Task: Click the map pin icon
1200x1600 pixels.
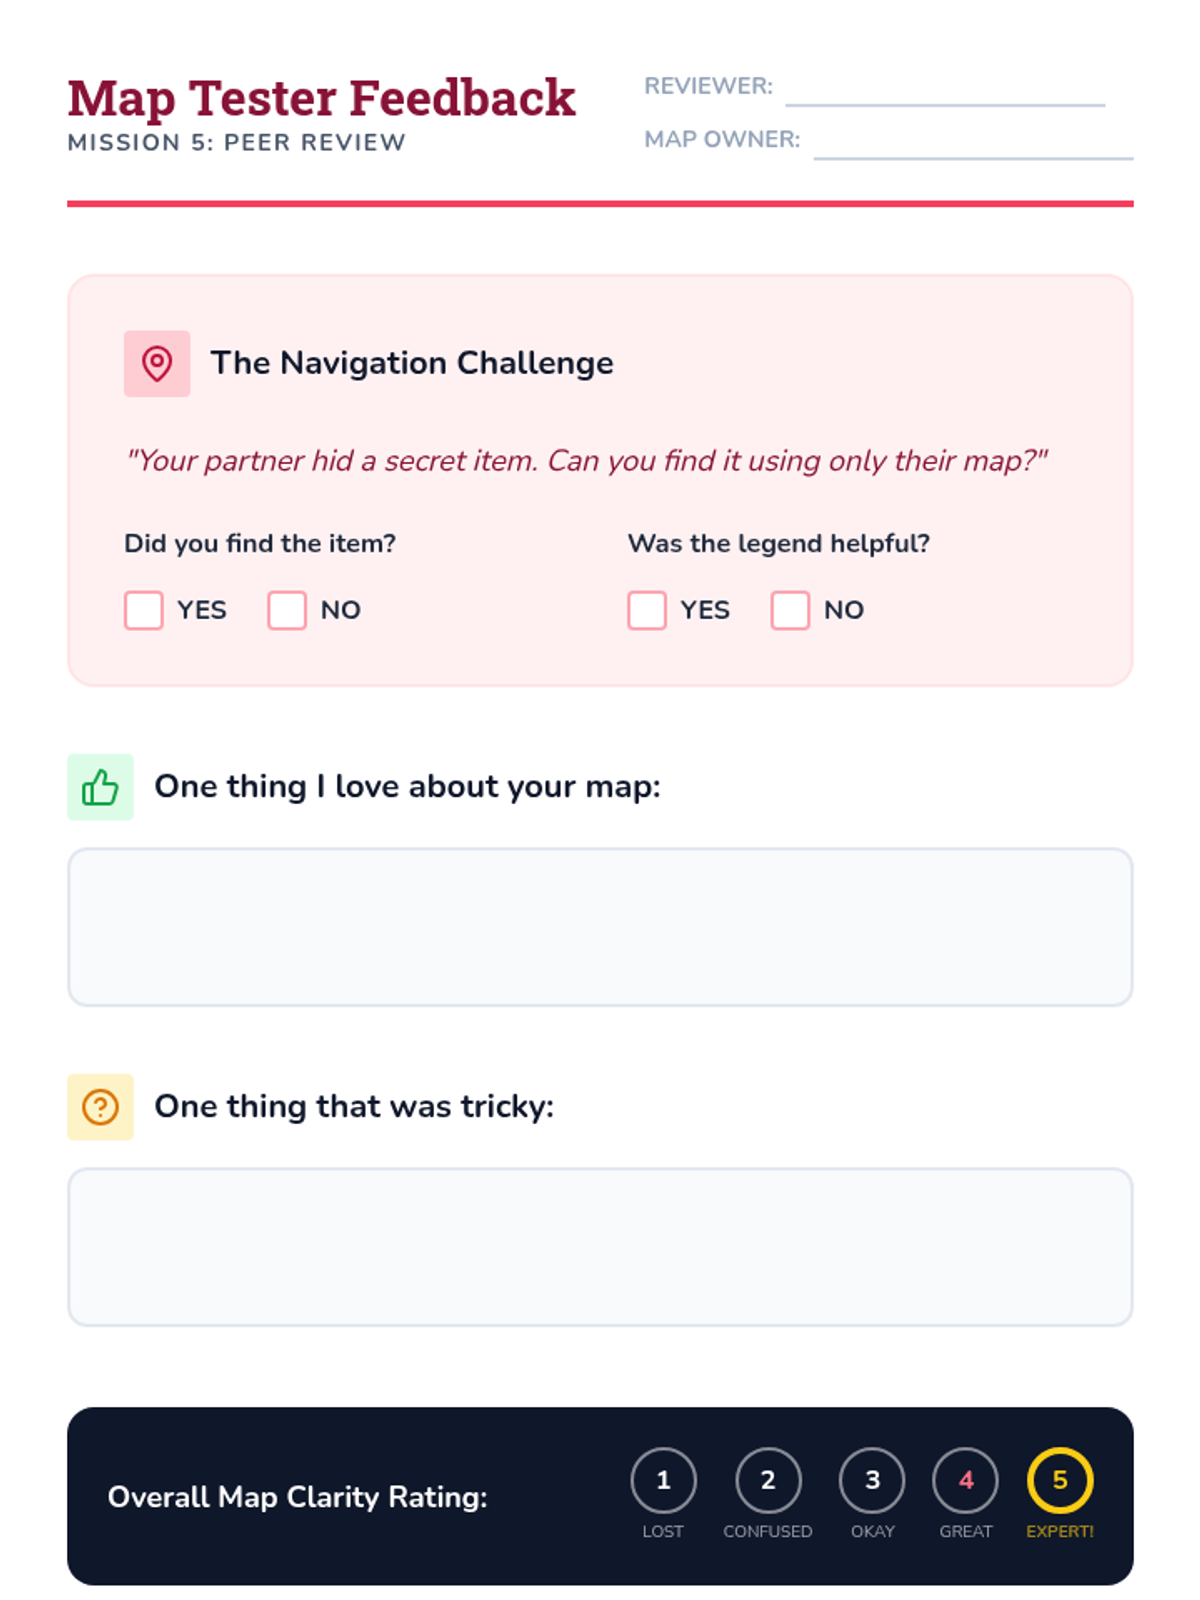Action: (x=157, y=364)
